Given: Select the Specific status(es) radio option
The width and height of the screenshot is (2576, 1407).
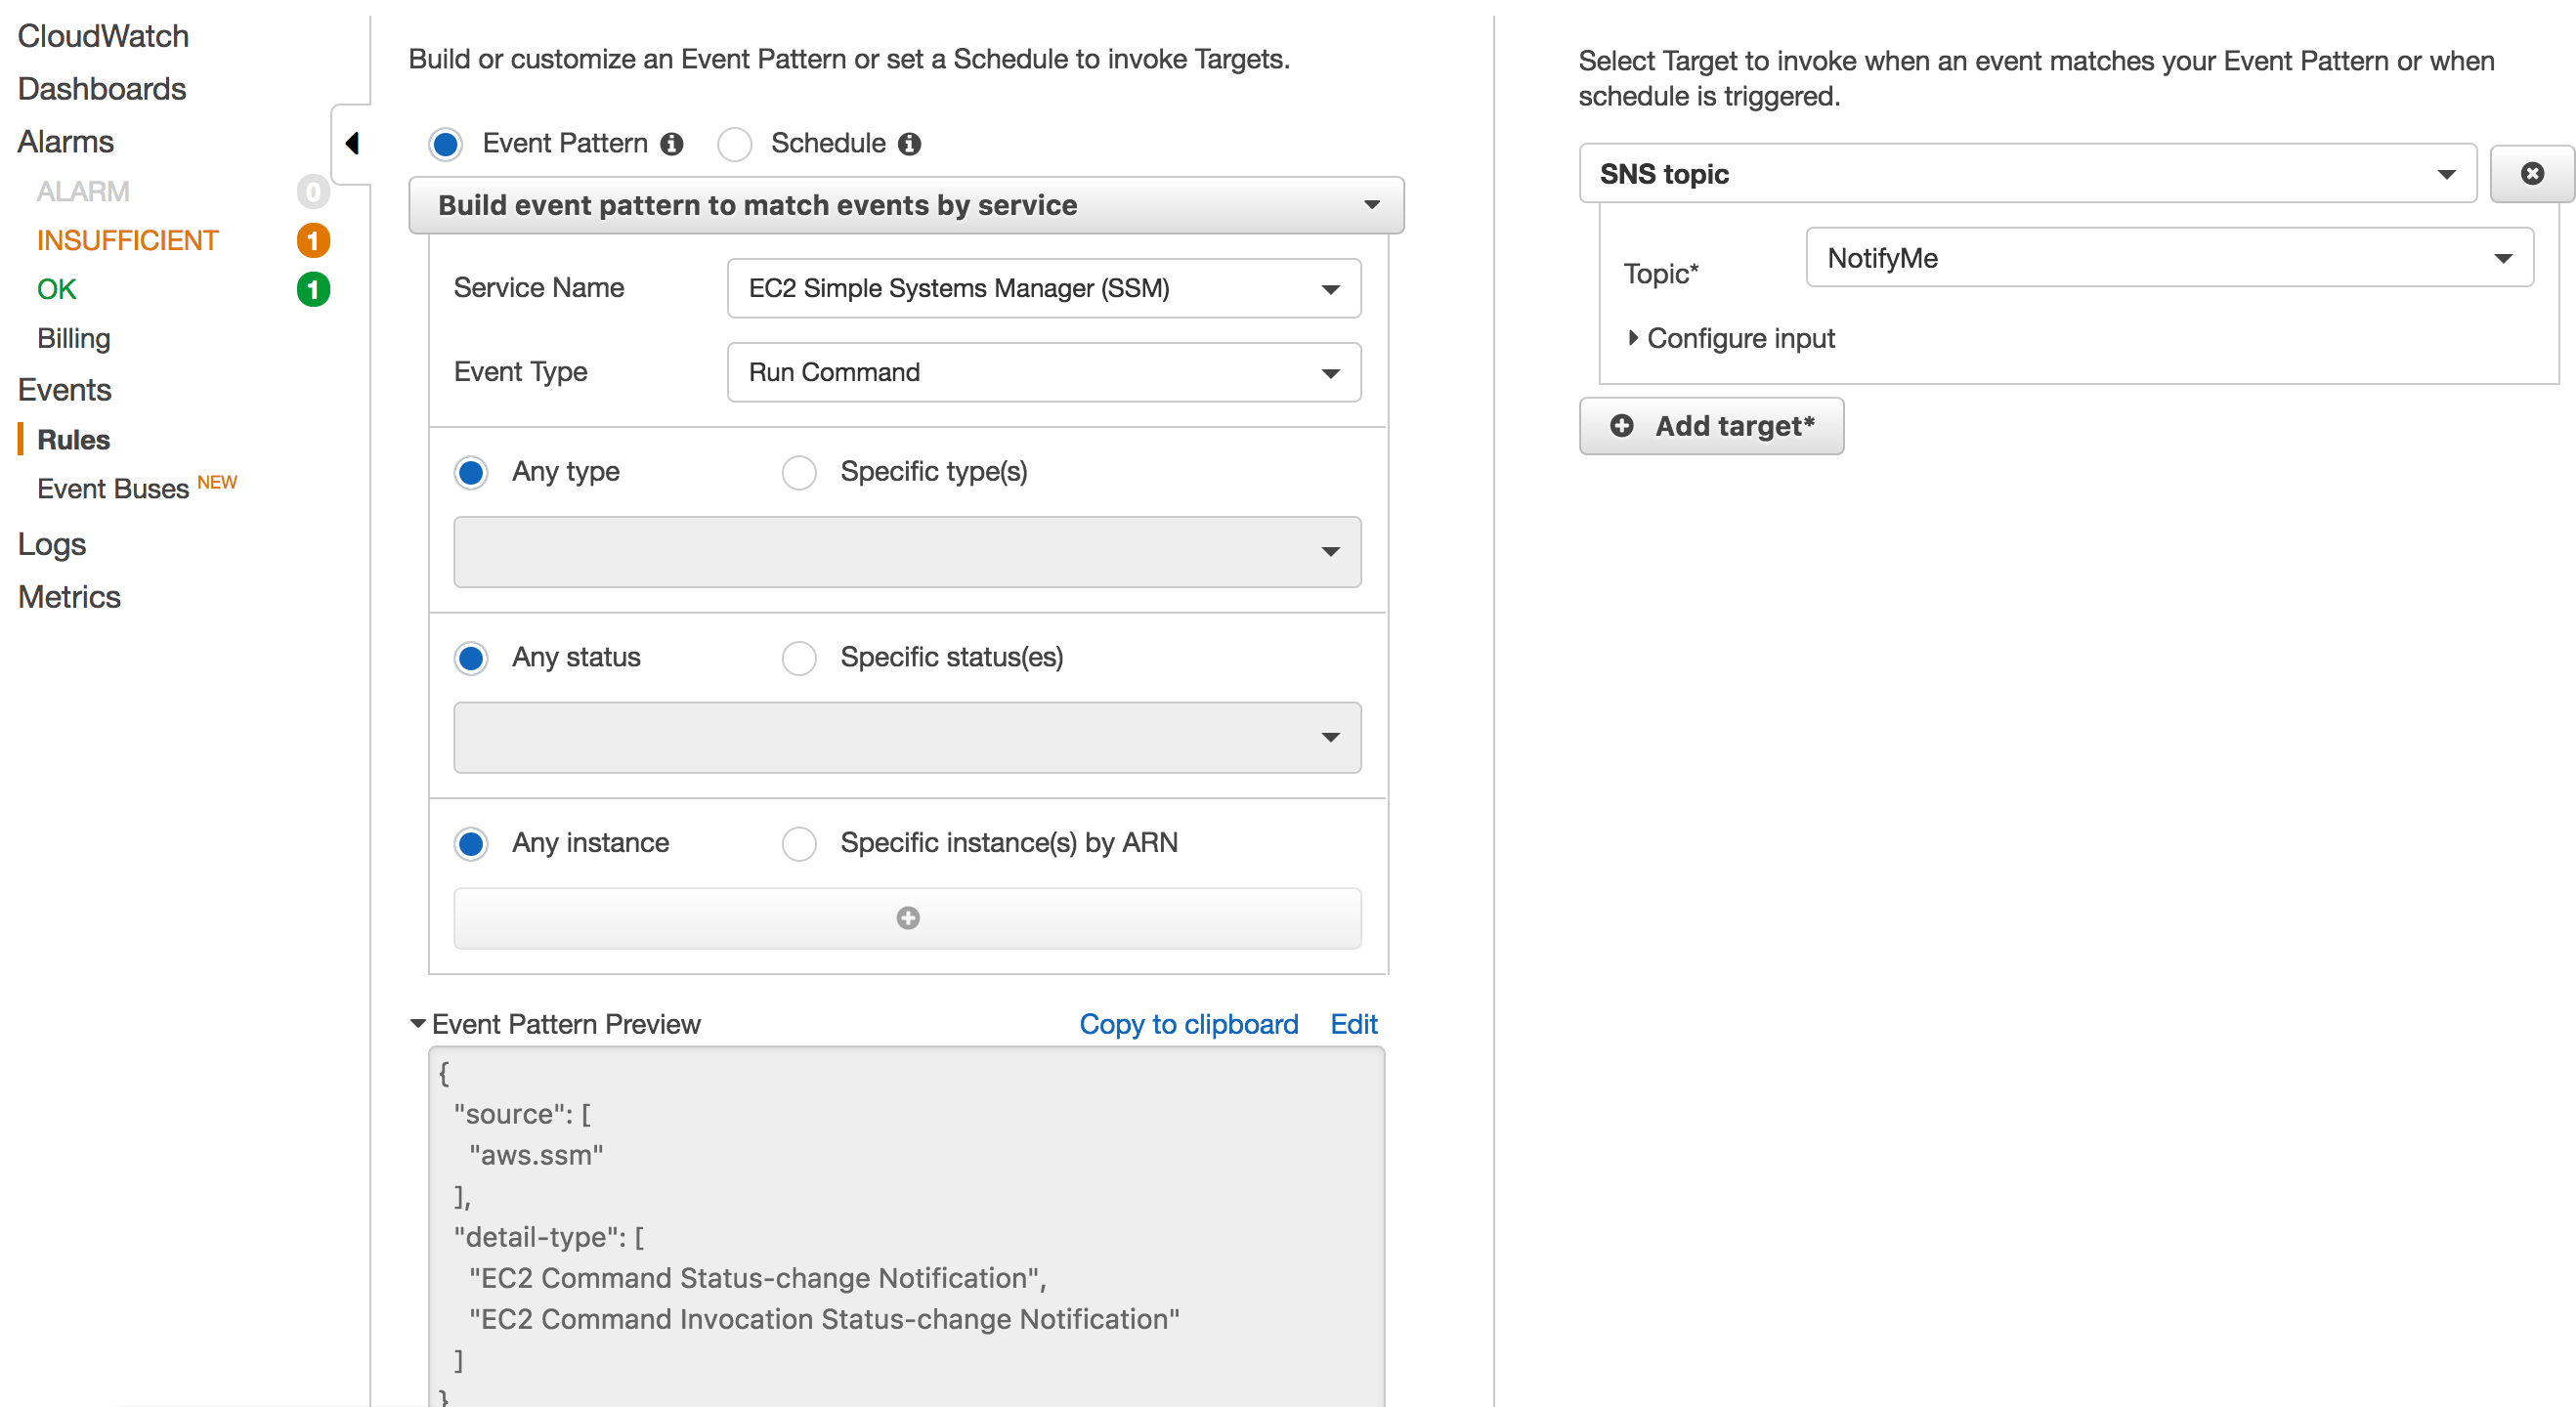Looking at the screenshot, I should pyautogui.click(x=799, y=658).
